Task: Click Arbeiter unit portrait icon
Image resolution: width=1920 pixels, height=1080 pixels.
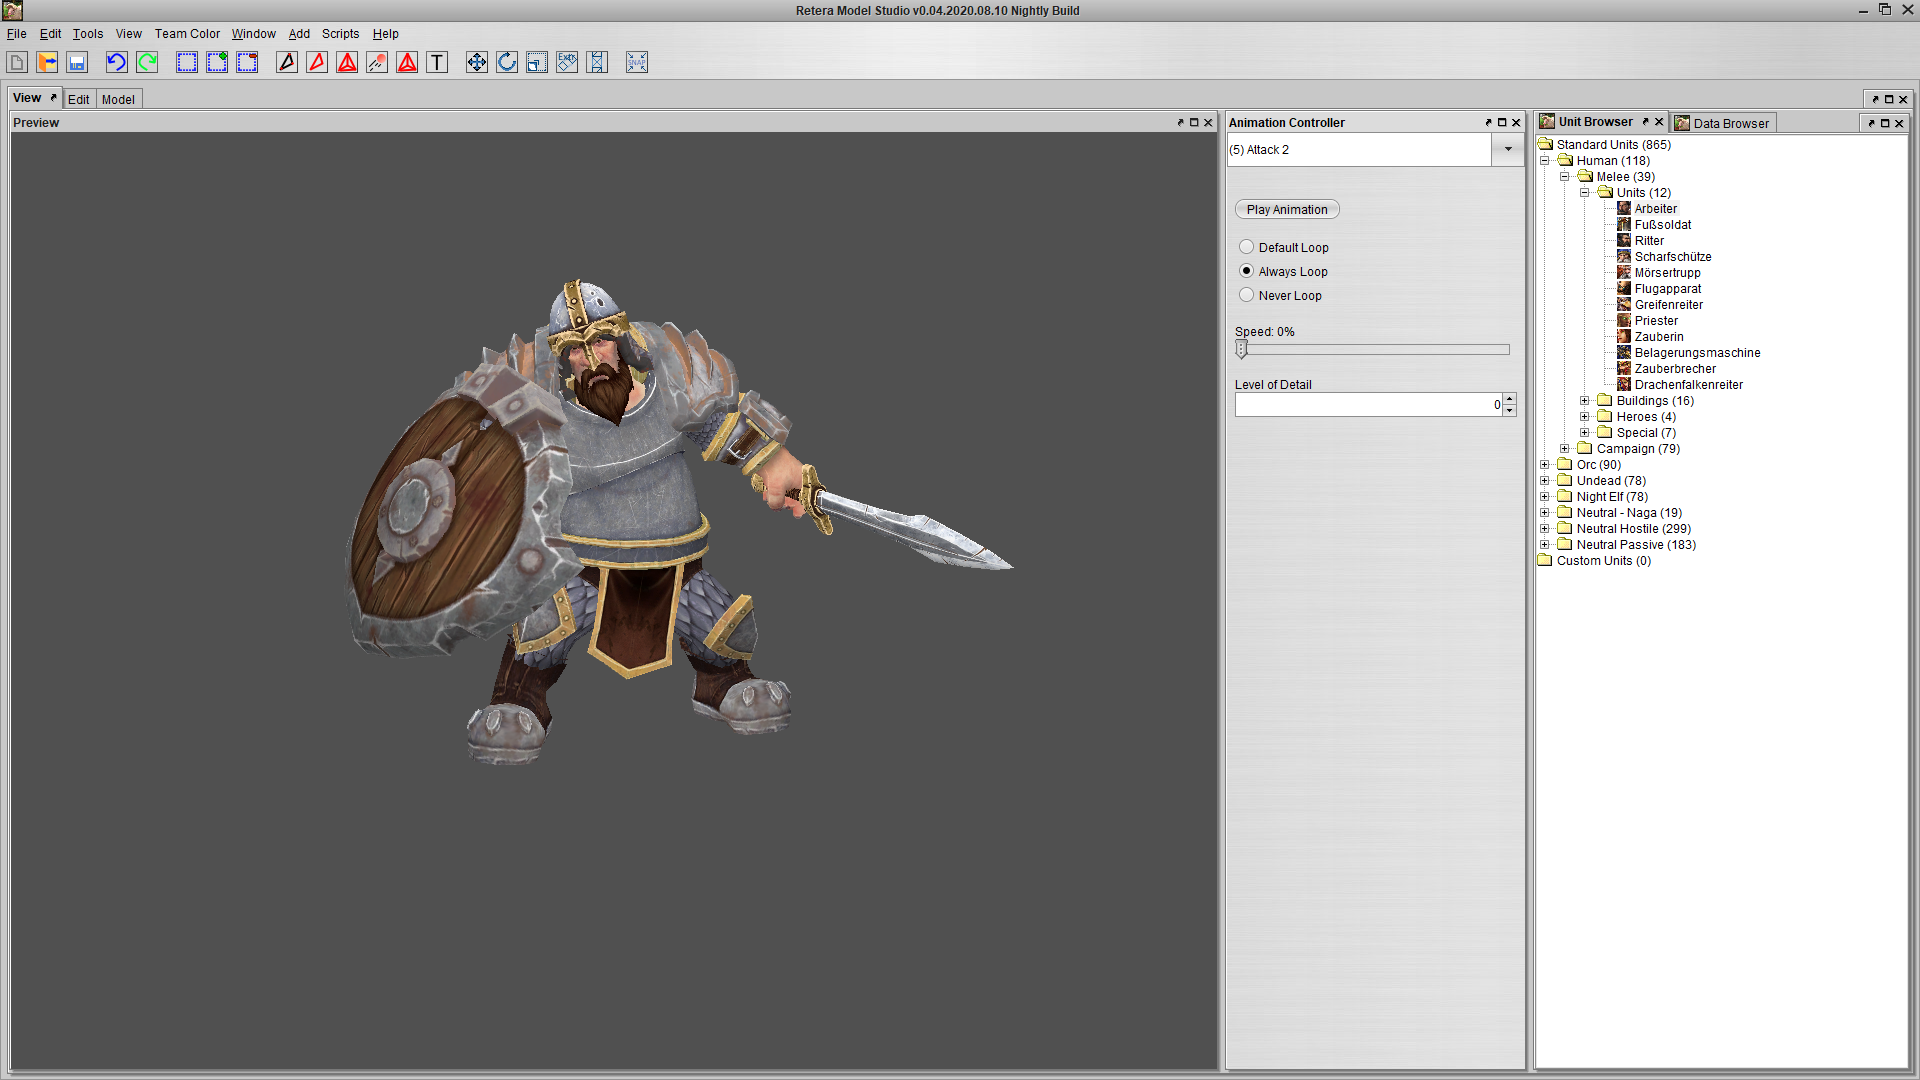Action: [1624, 209]
